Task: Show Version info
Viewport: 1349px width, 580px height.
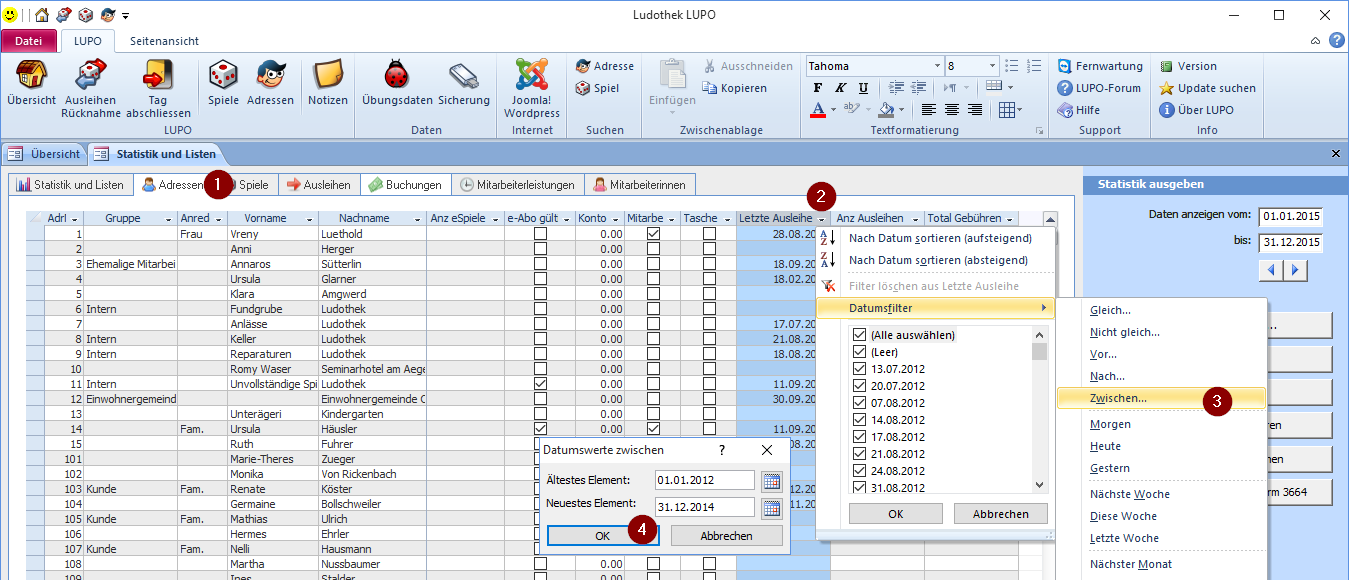Action: (x=1188, y=66)
